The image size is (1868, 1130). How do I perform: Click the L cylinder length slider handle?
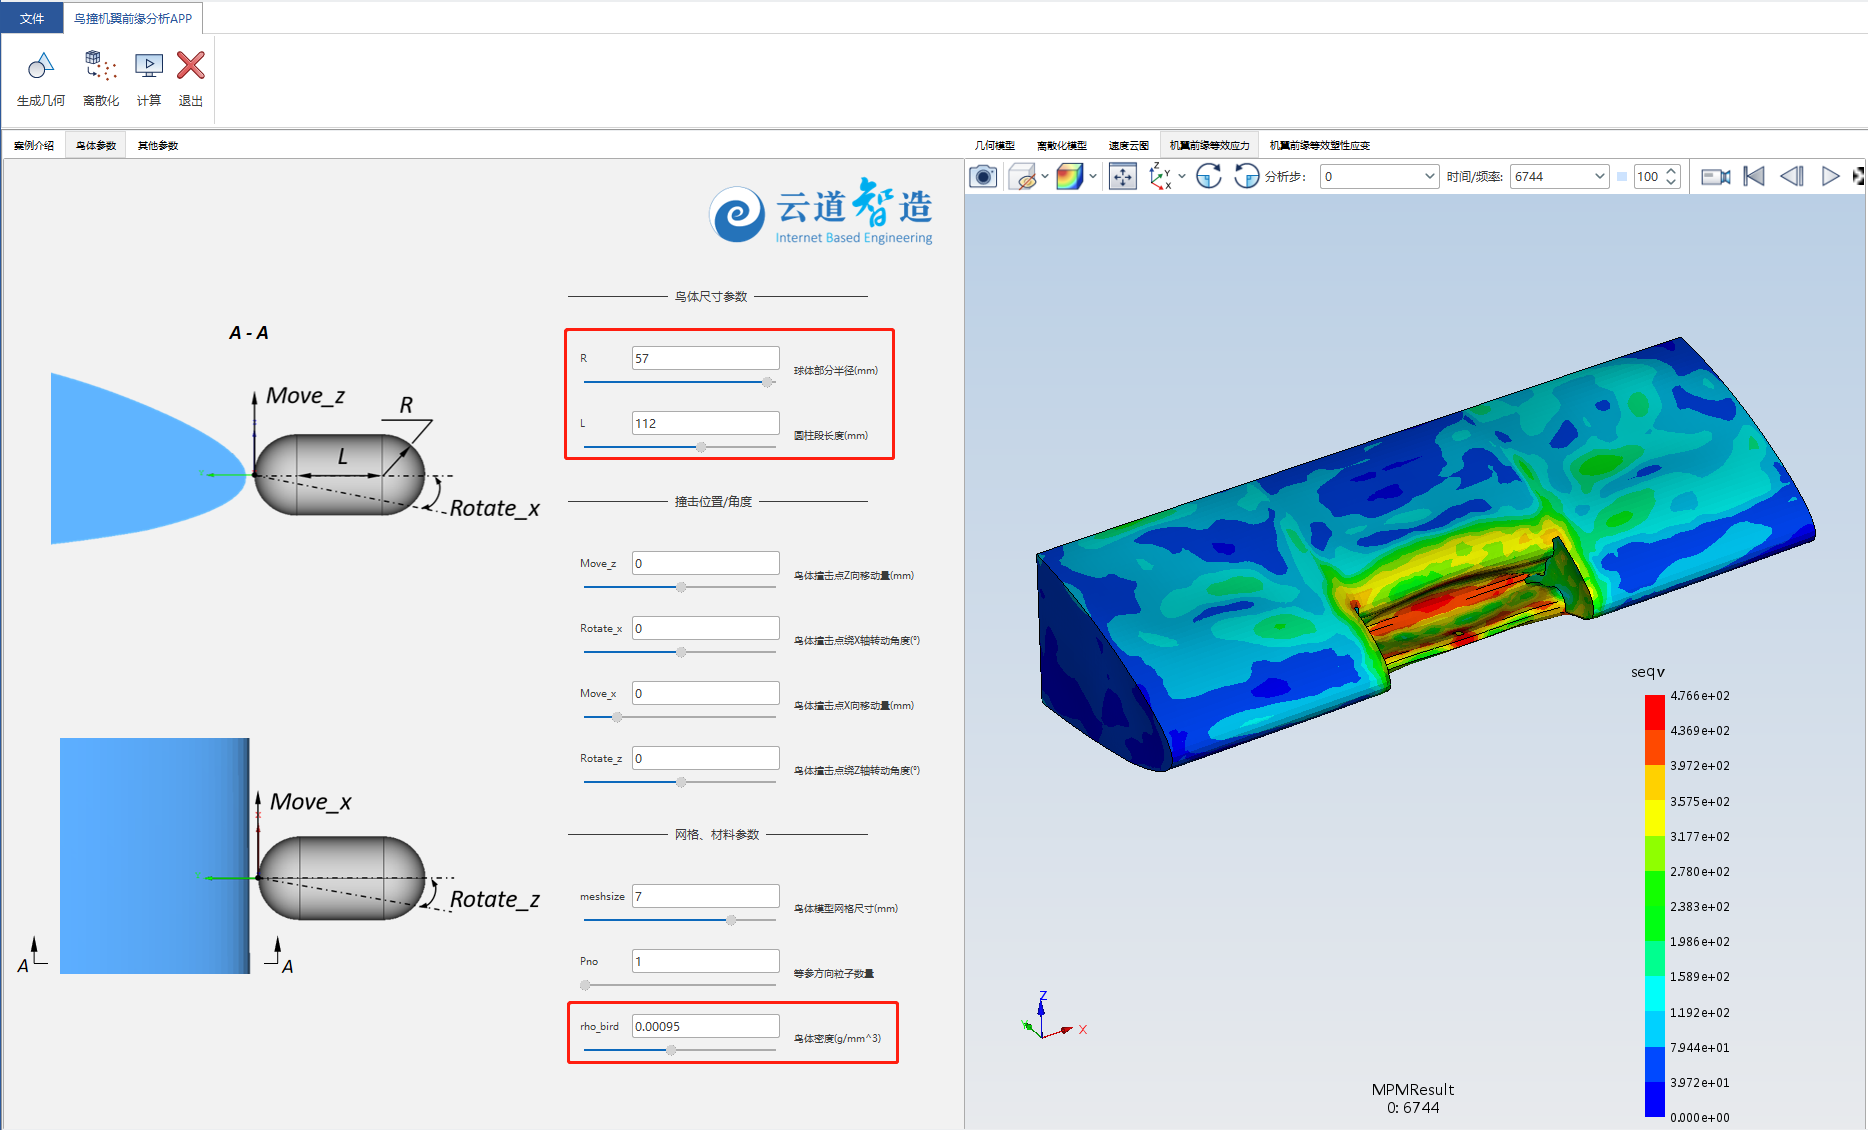(x=701, y=447)
